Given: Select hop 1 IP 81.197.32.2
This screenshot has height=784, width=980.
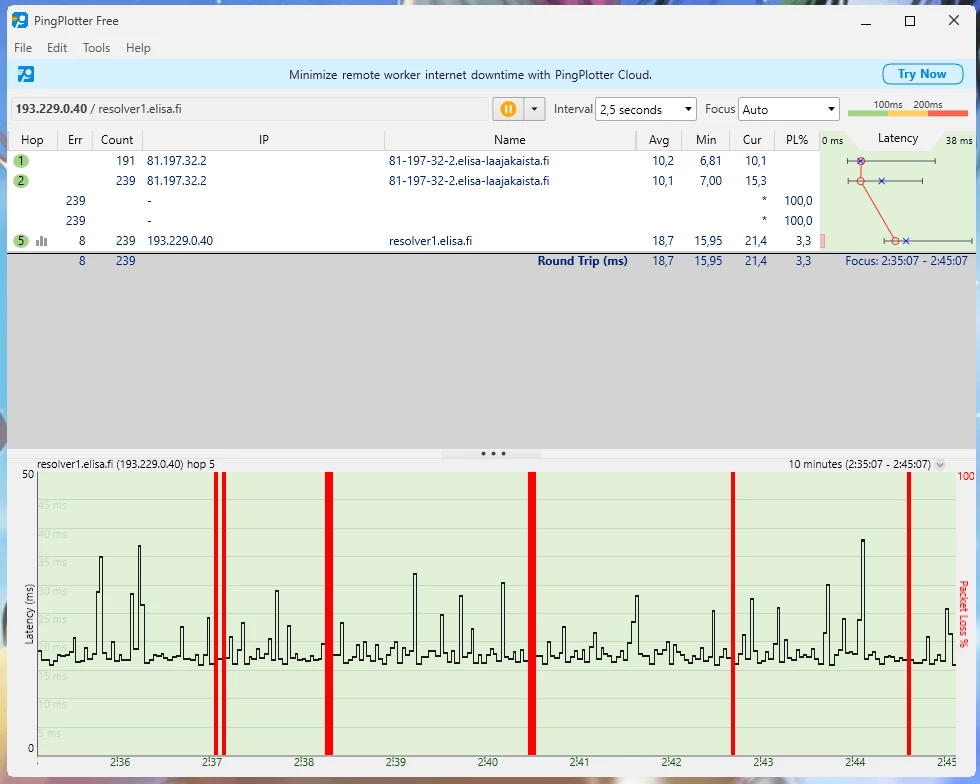Looking at the screenshot, I should [177, 161].
